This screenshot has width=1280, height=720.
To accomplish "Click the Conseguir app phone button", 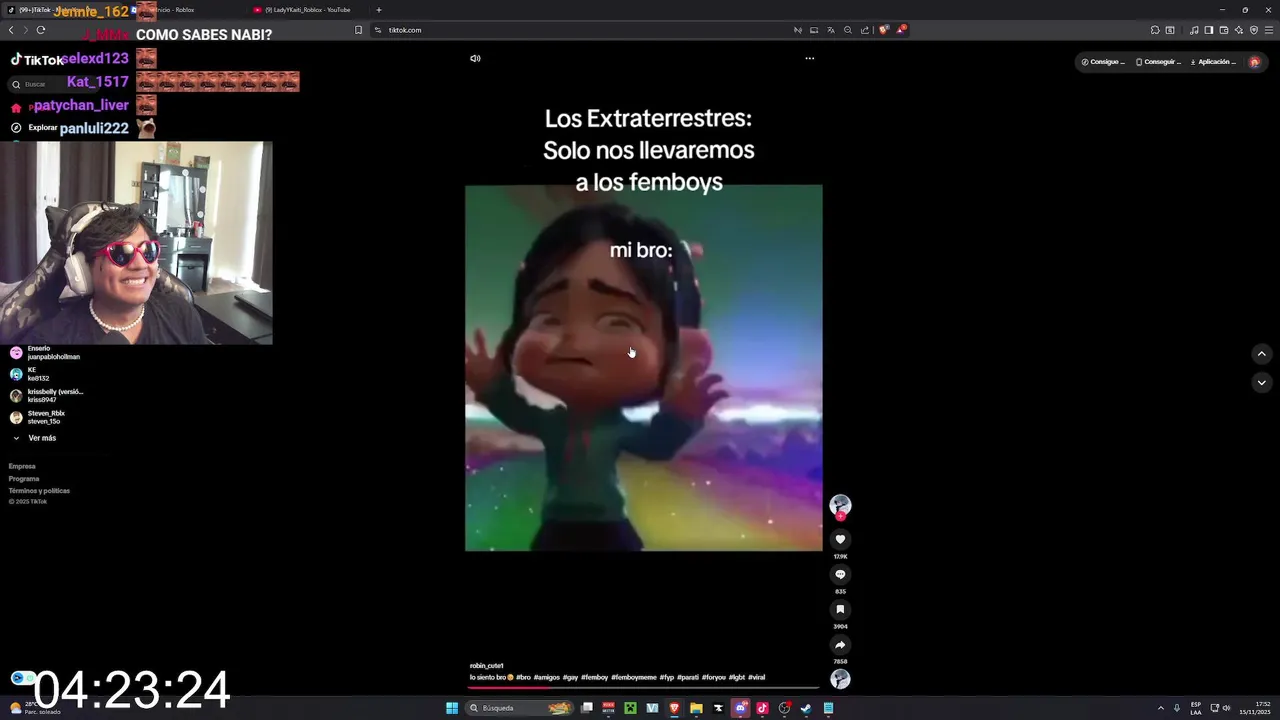I will 1158,62.
